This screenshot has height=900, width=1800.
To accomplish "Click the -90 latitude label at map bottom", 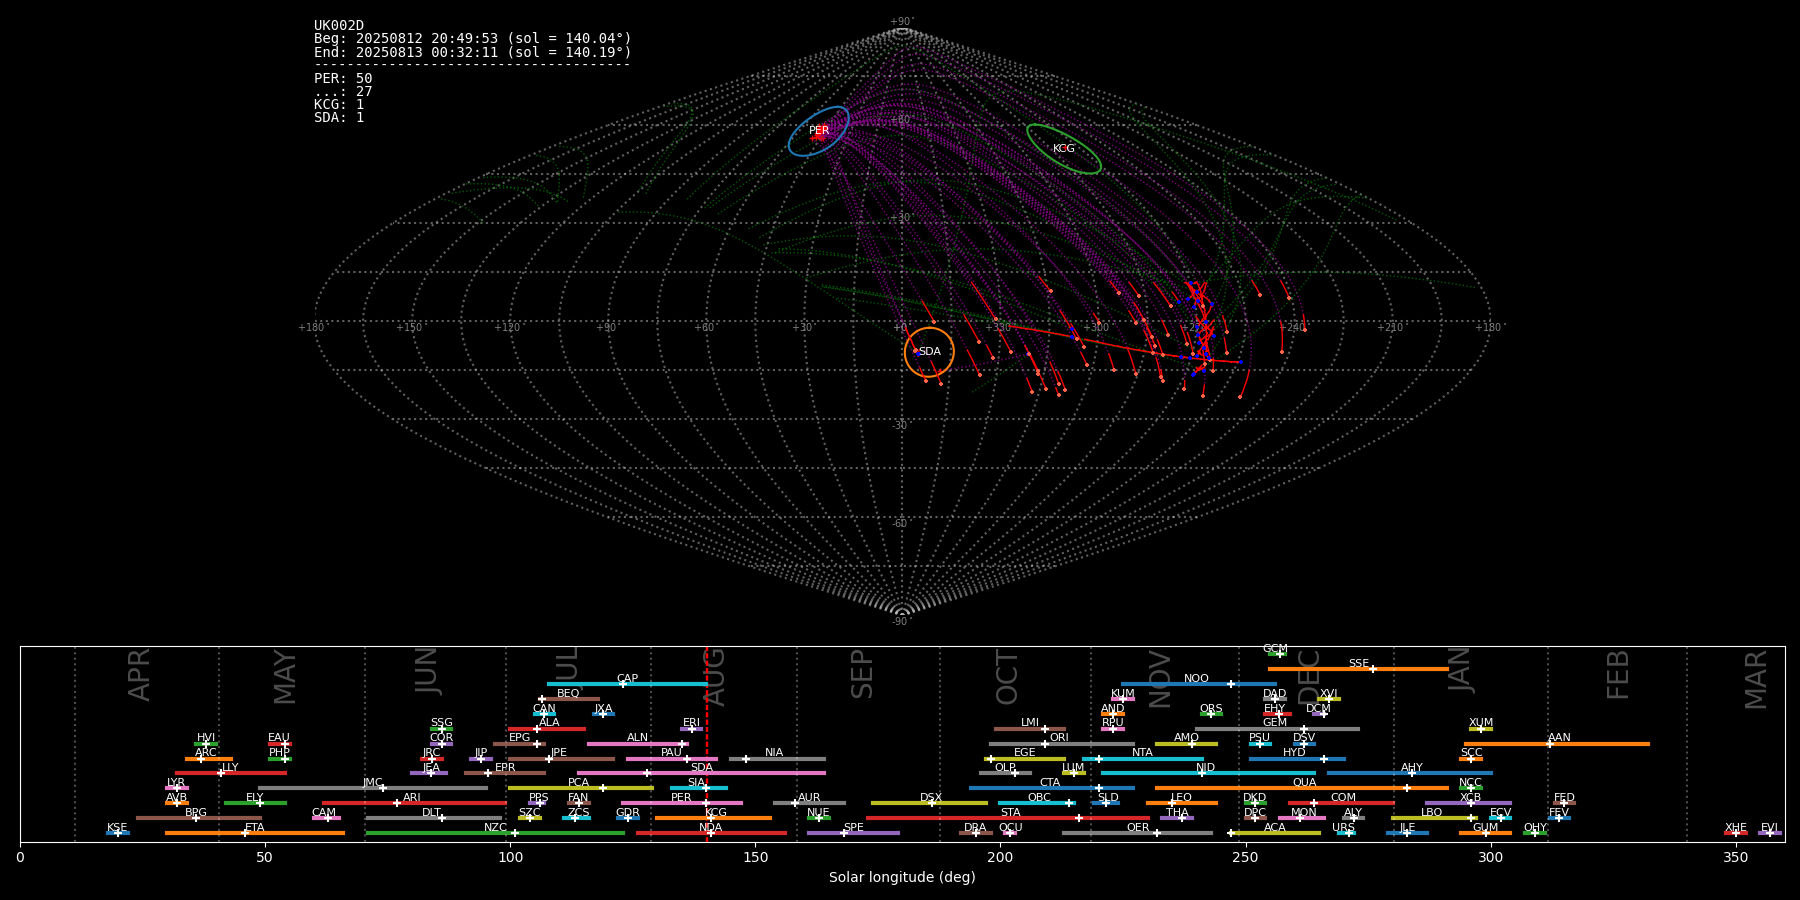I will click(901, 622).
